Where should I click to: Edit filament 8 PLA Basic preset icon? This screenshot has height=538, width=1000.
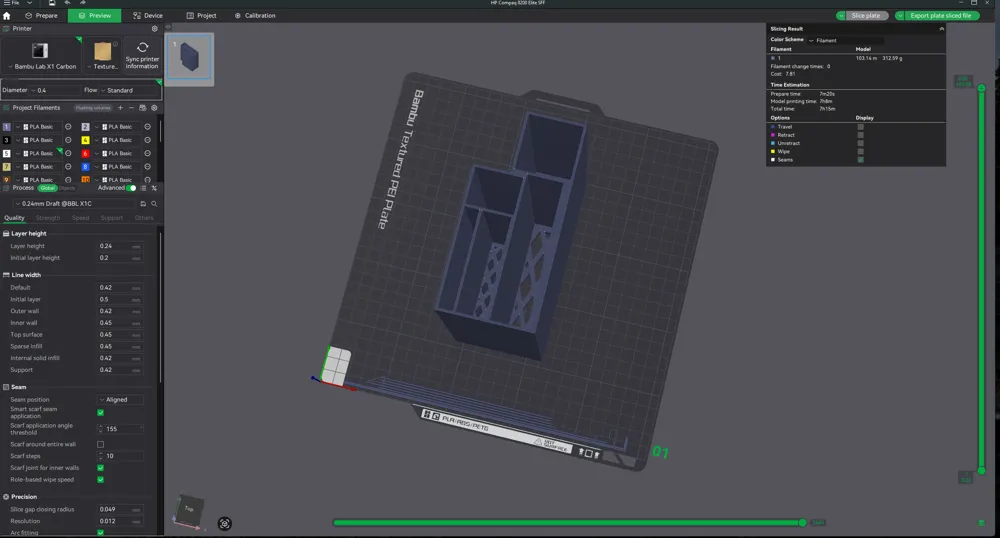[x=147, y=167]
